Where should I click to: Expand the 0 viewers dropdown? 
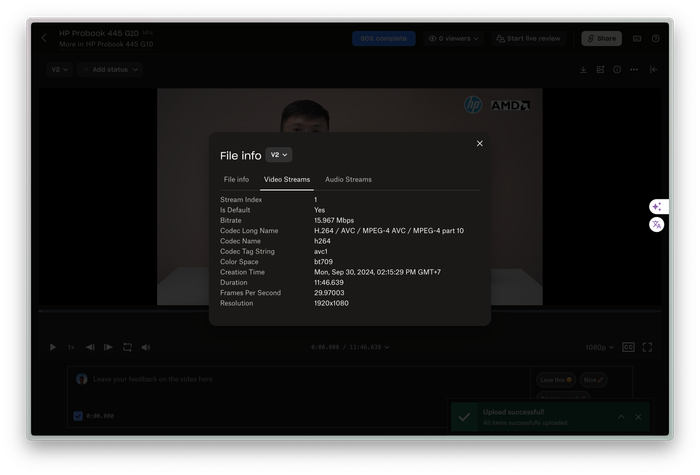point(453,38)
